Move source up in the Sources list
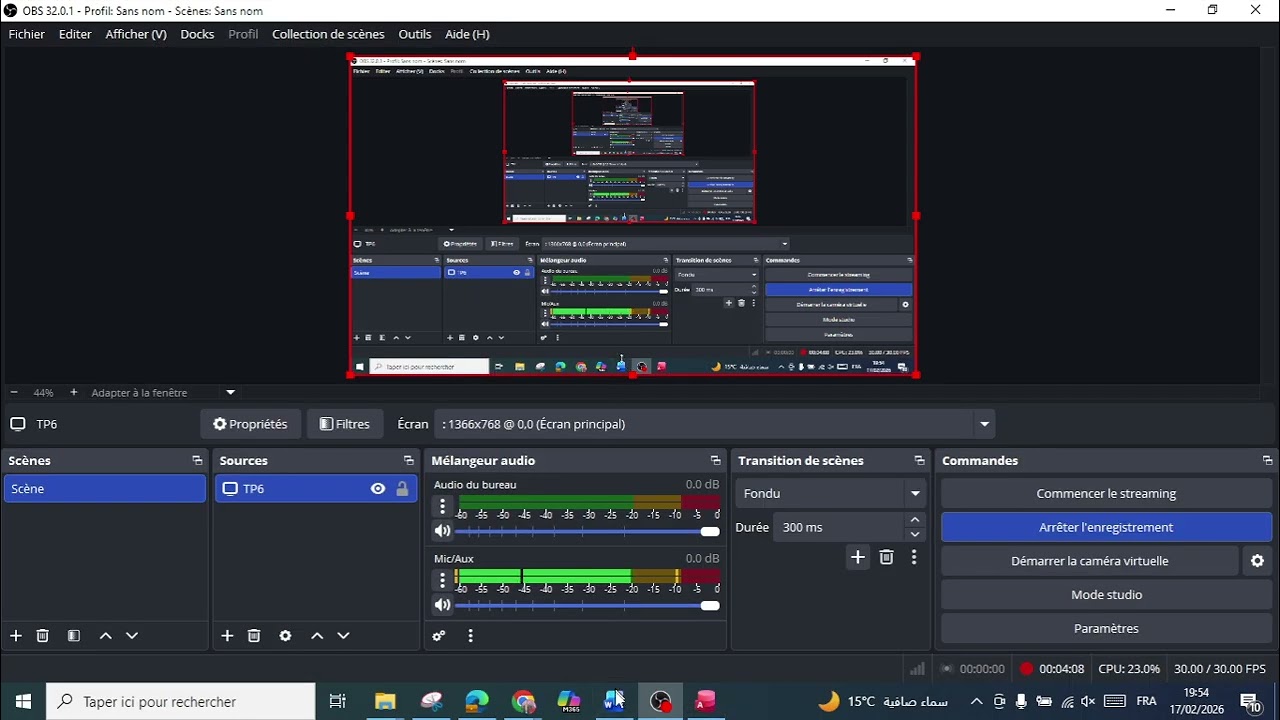 (317, 636)
